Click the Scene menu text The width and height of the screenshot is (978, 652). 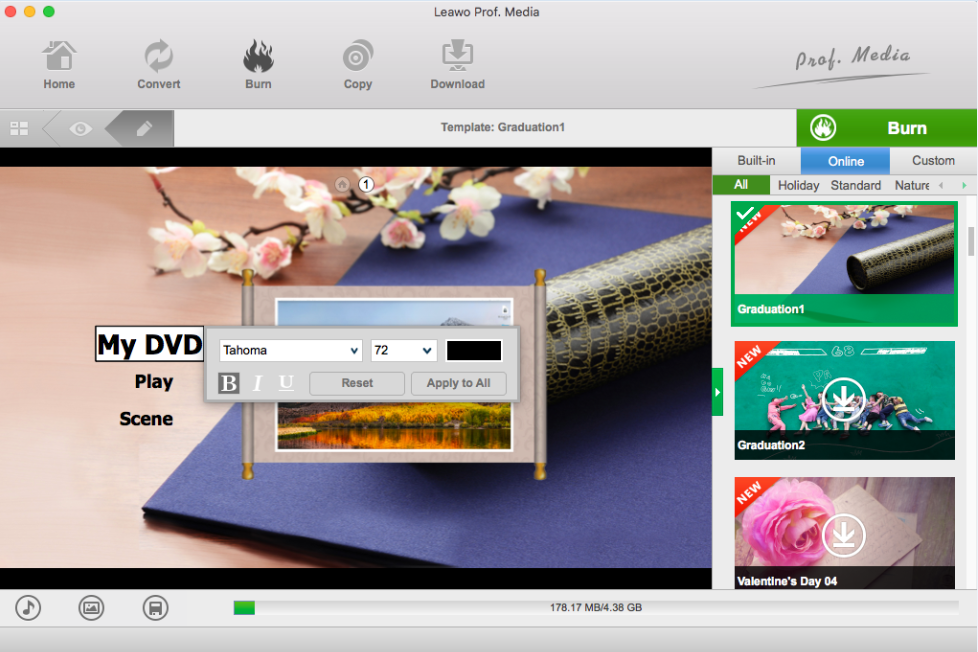146,419
